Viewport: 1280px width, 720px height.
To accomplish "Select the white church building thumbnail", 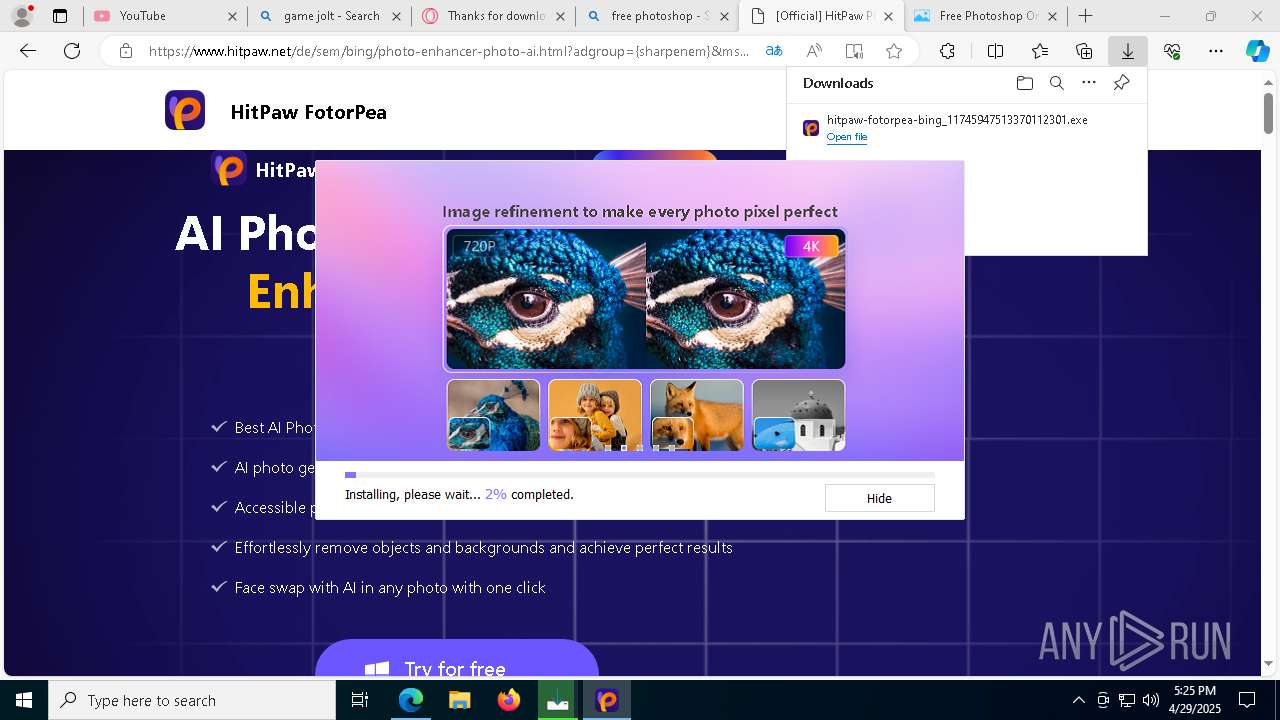I will pyautogui.click(x=798, y=415).
